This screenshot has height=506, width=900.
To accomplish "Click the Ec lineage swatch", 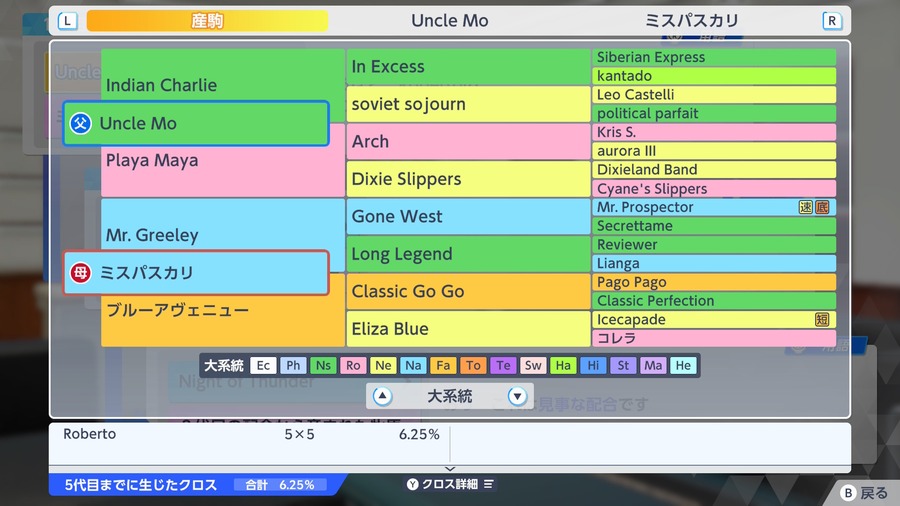I will [263, 365].
